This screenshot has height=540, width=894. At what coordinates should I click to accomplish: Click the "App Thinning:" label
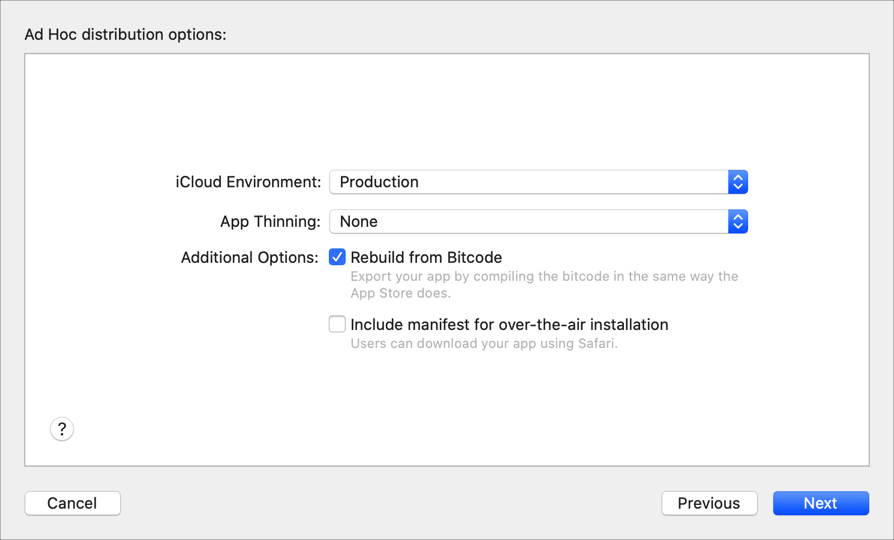270,222
